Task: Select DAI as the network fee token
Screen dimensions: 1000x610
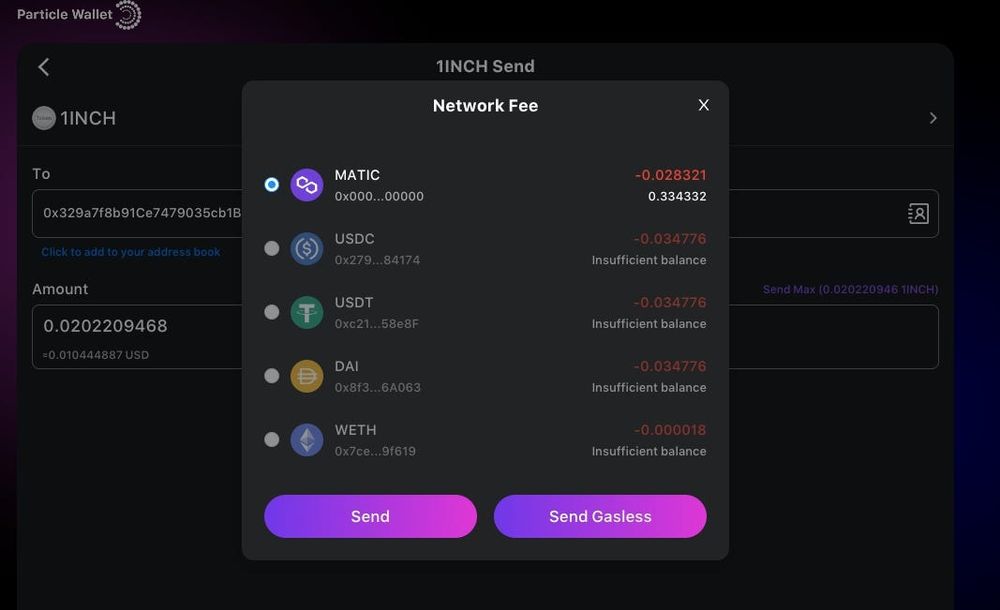Action: [271, 375]
